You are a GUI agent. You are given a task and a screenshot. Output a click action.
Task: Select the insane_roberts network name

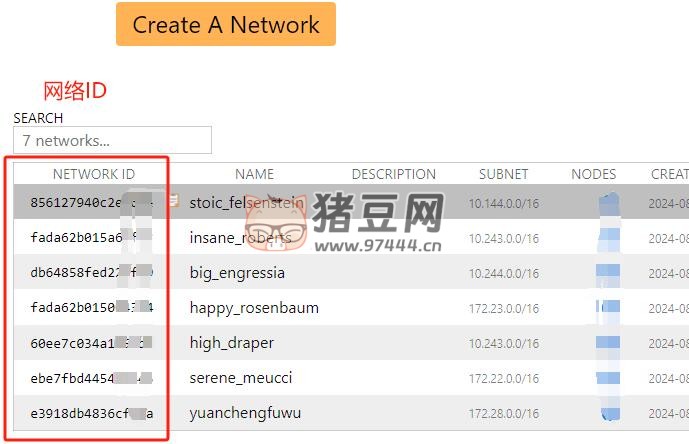pyautogui.click(x=240, y=238)
